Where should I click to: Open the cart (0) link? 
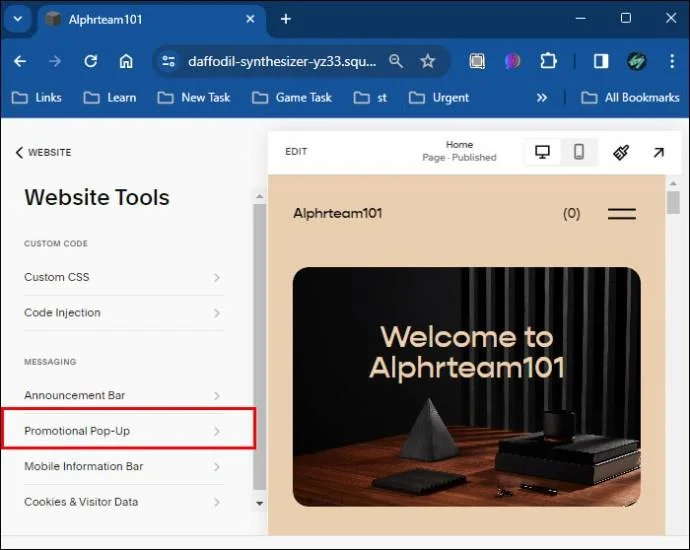[x=571, y=213]
